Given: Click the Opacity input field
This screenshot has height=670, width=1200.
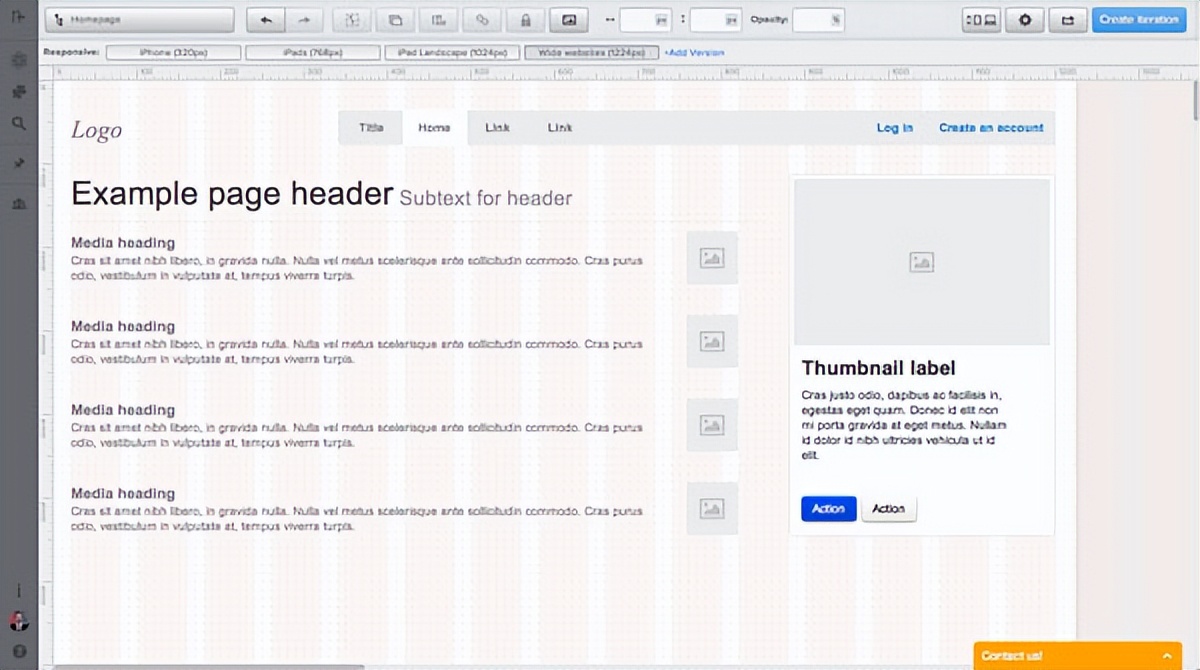Looking at the screenshot, I should click(x=818, y=20).
